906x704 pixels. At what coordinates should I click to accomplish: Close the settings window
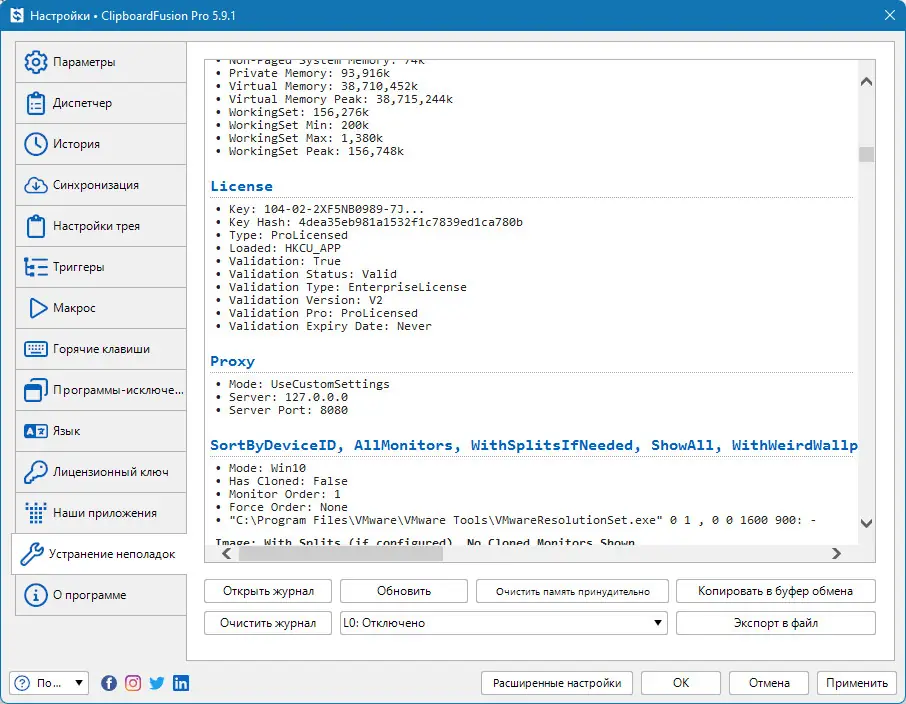point(890,16)
